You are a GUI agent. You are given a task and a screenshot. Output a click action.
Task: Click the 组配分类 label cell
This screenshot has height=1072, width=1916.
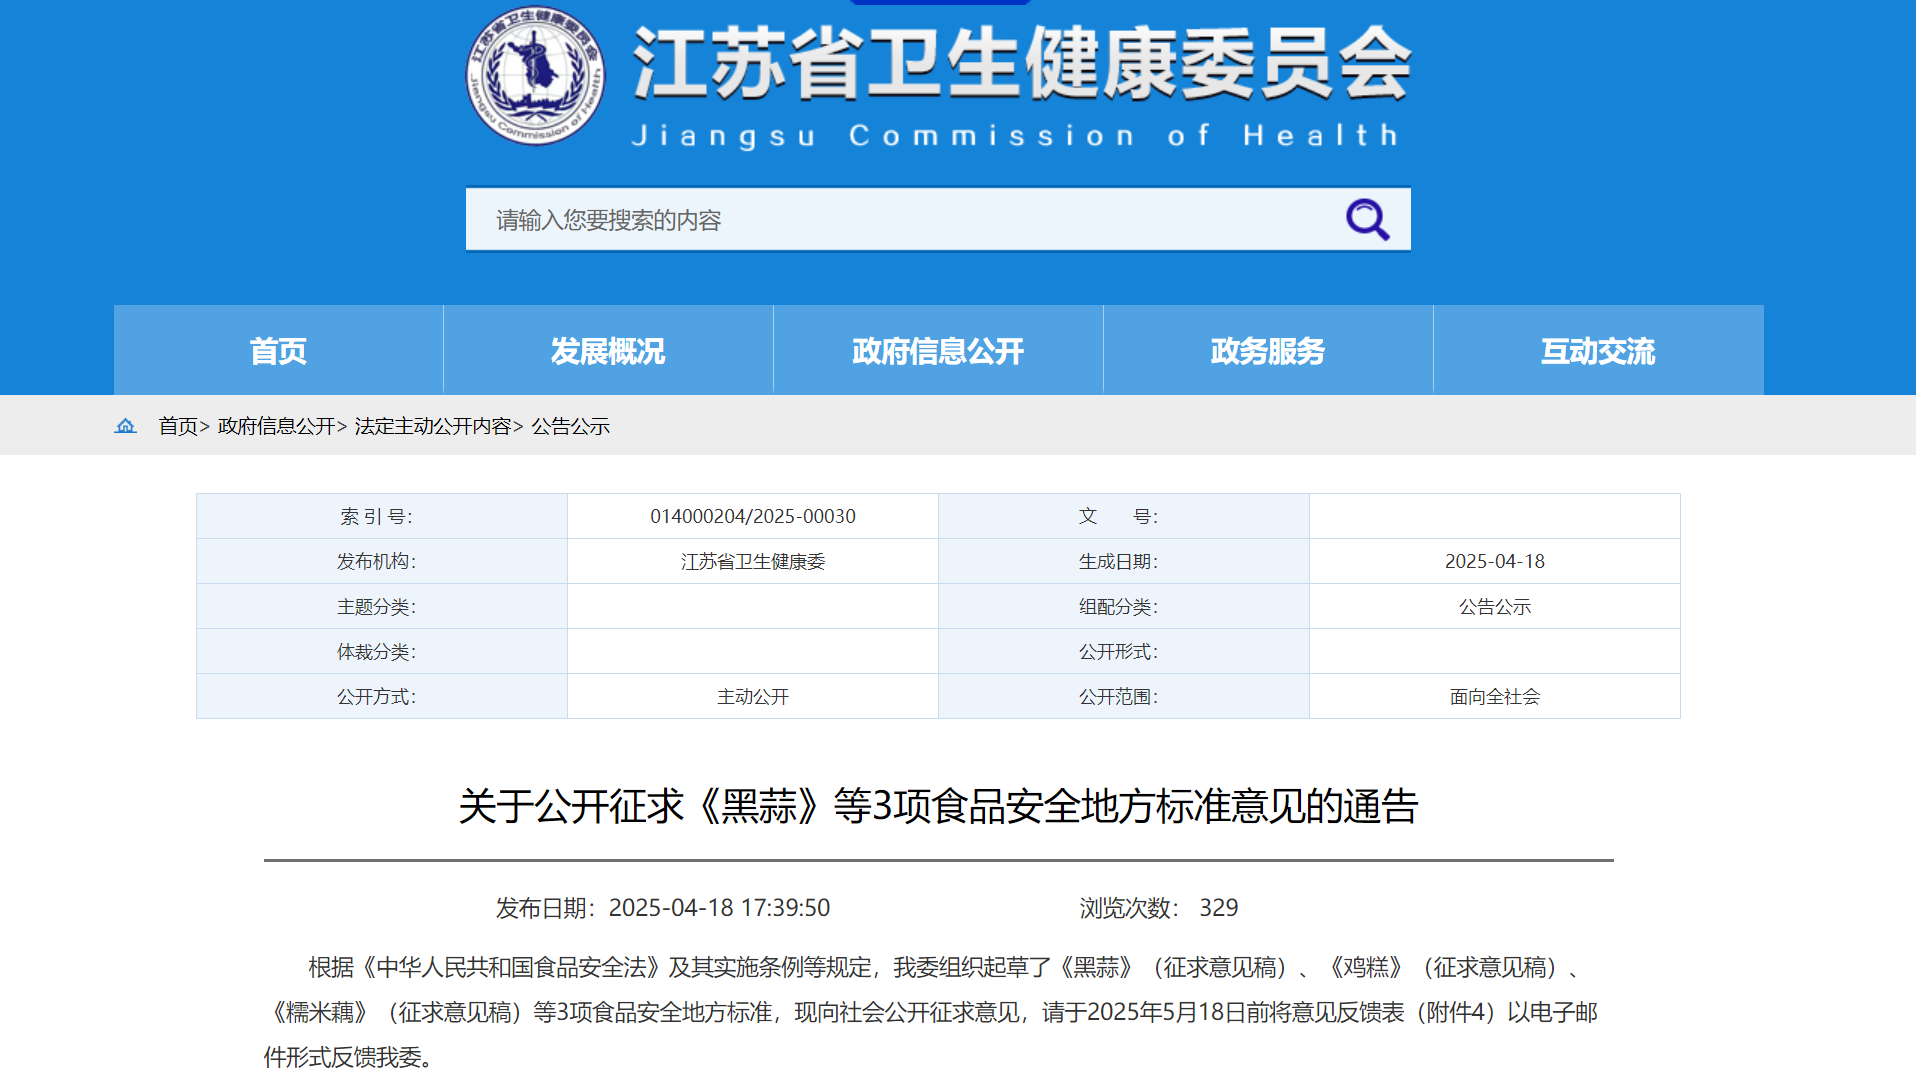[1124, 606]
